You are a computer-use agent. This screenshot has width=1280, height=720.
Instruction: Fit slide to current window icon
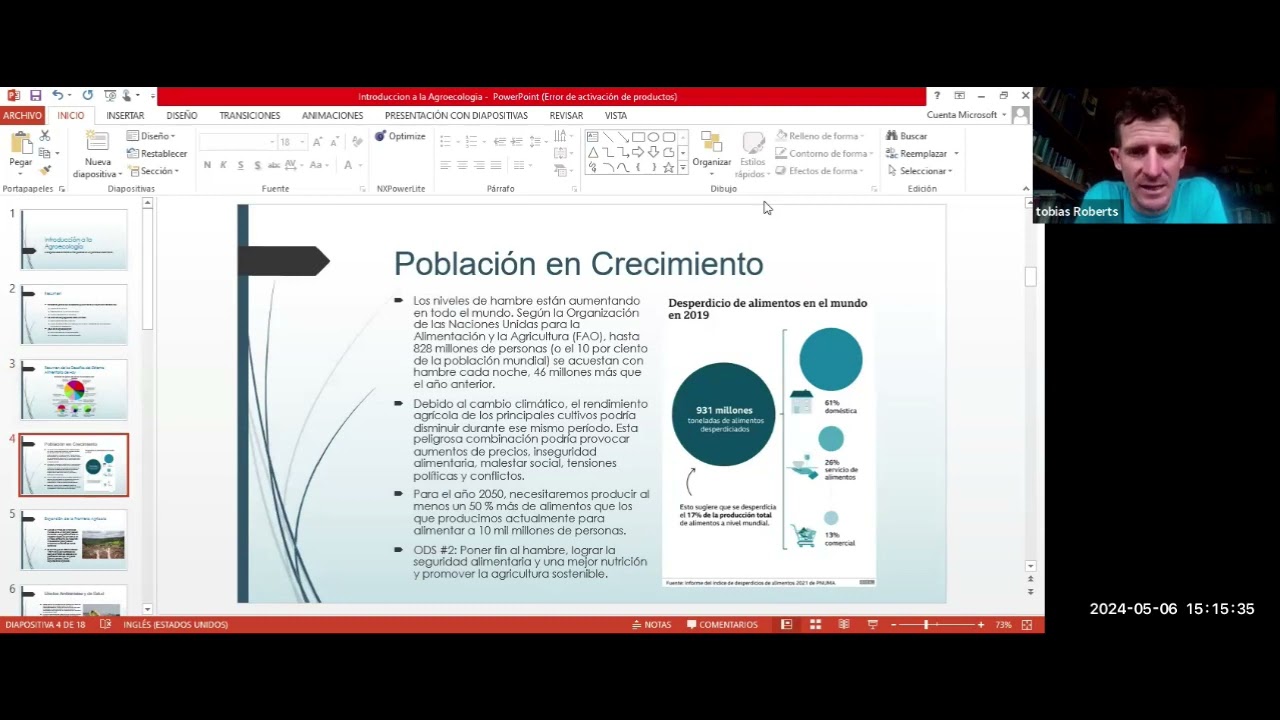tap(1026, 624)
